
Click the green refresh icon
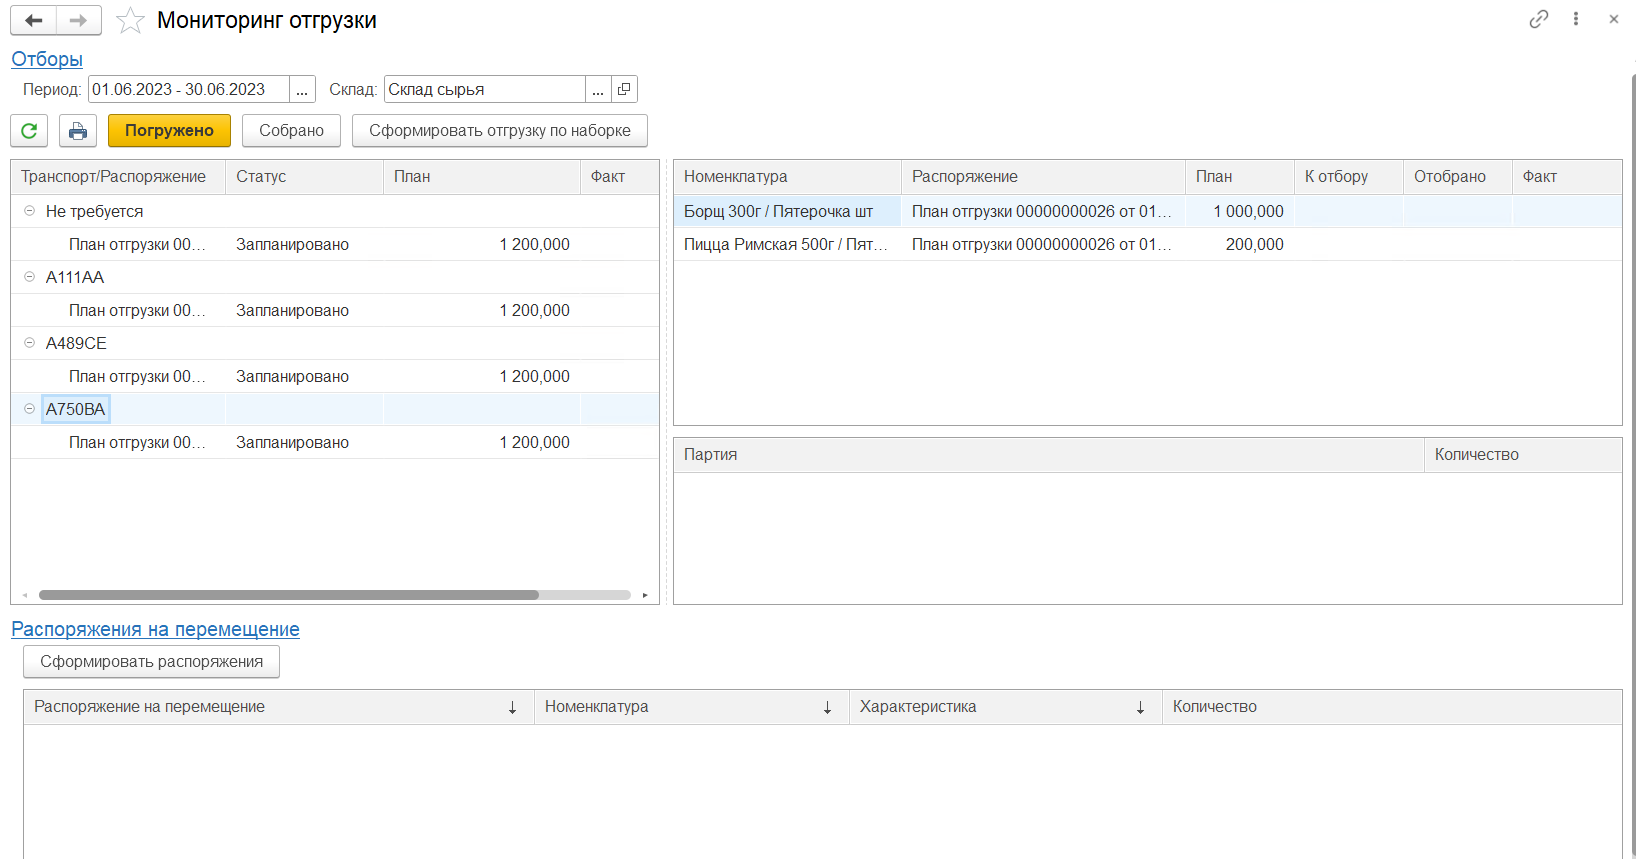29,131
